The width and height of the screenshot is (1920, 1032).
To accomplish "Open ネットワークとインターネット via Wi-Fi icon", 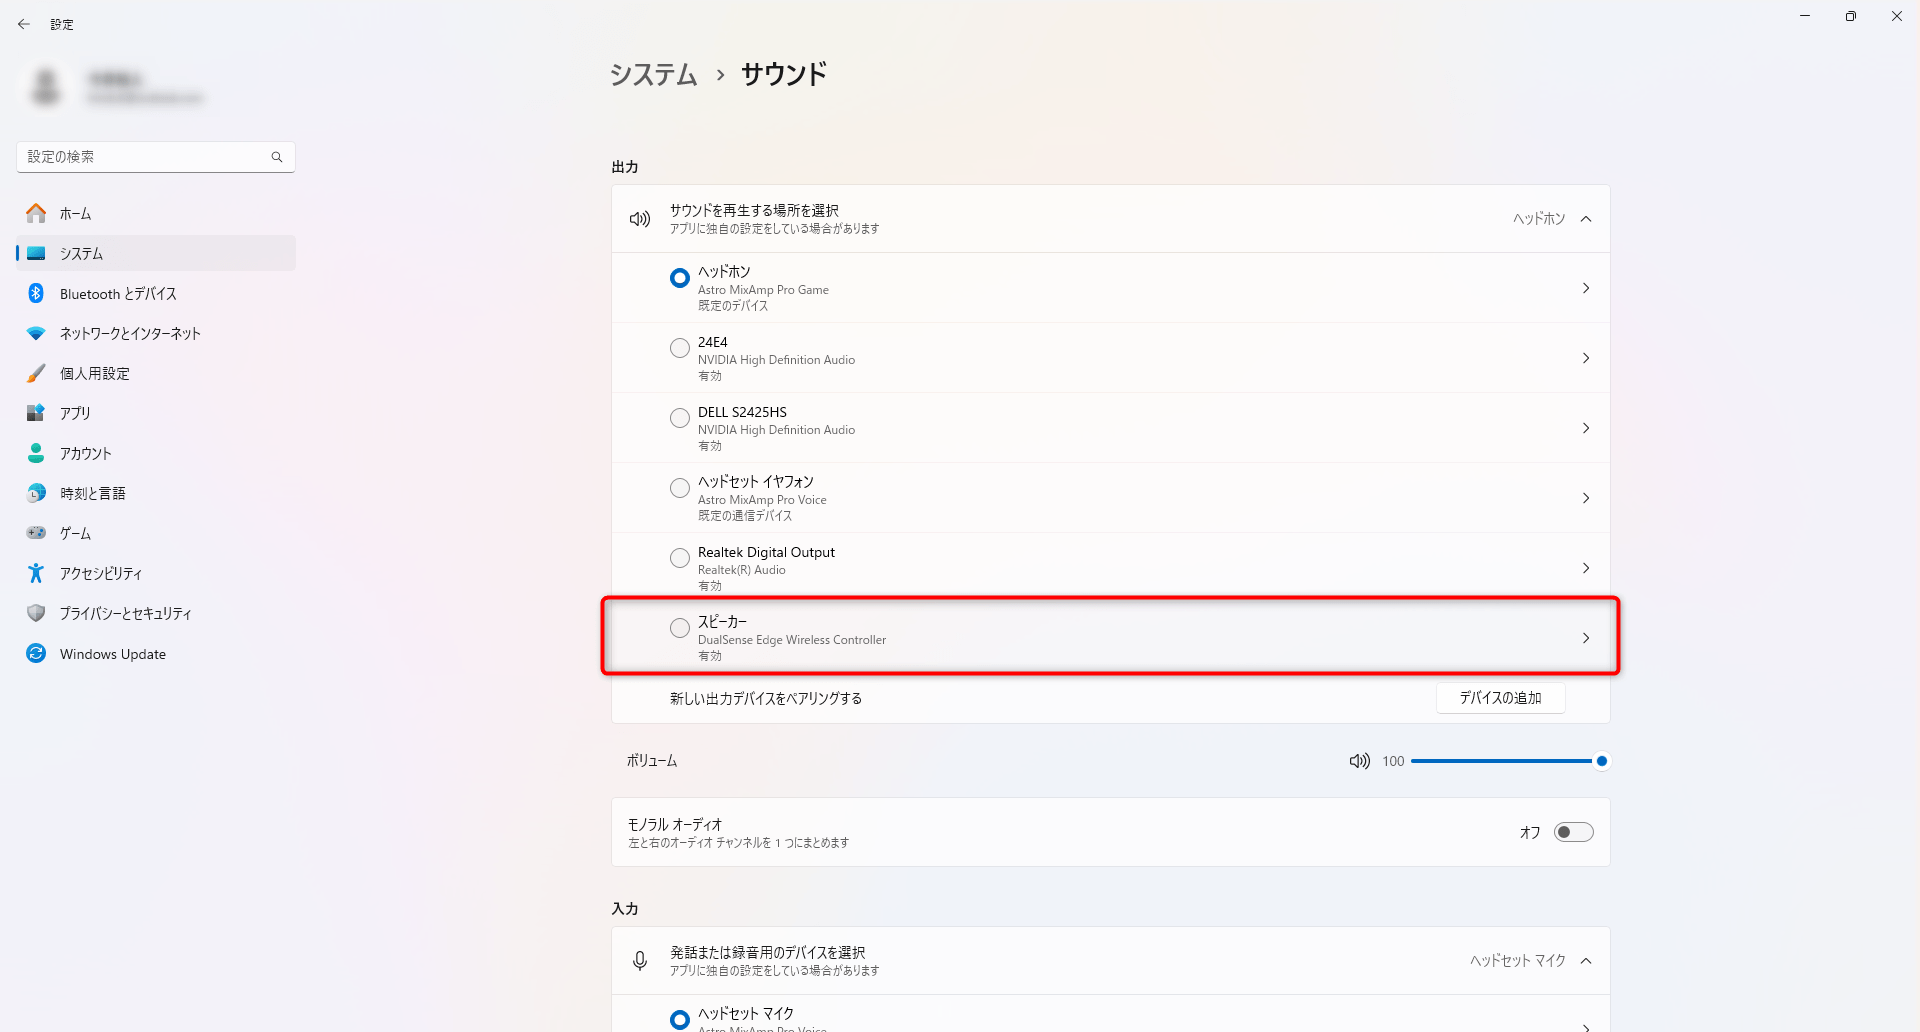I will (x=36, y=333).
